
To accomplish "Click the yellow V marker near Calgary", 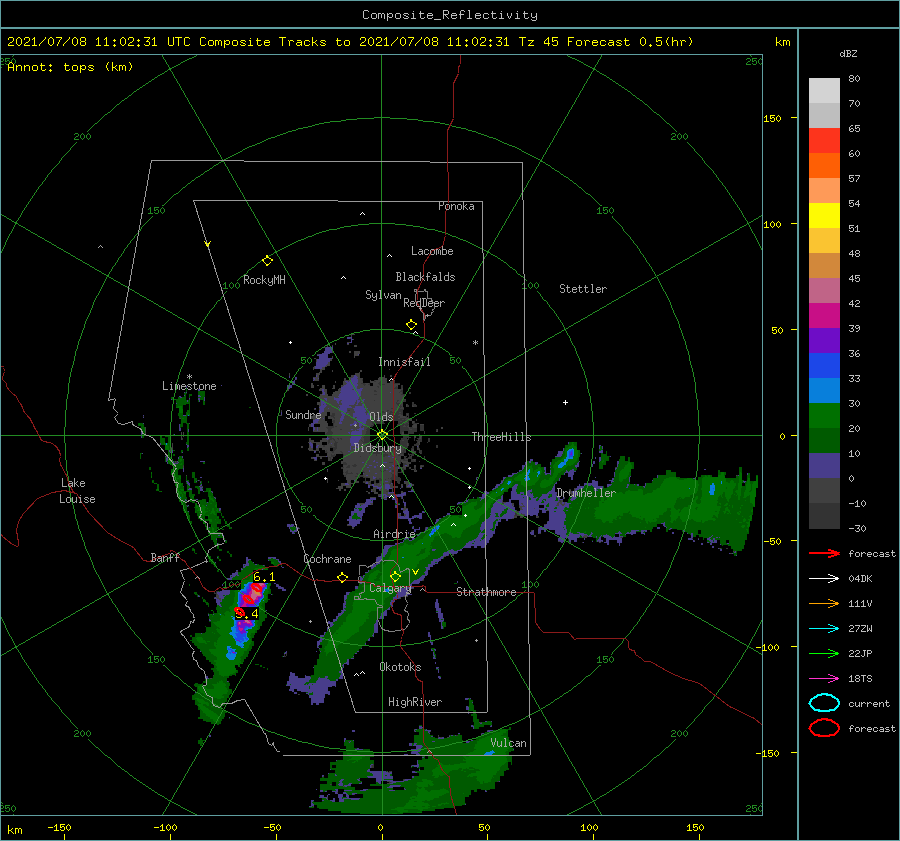I will coord(415,572).
